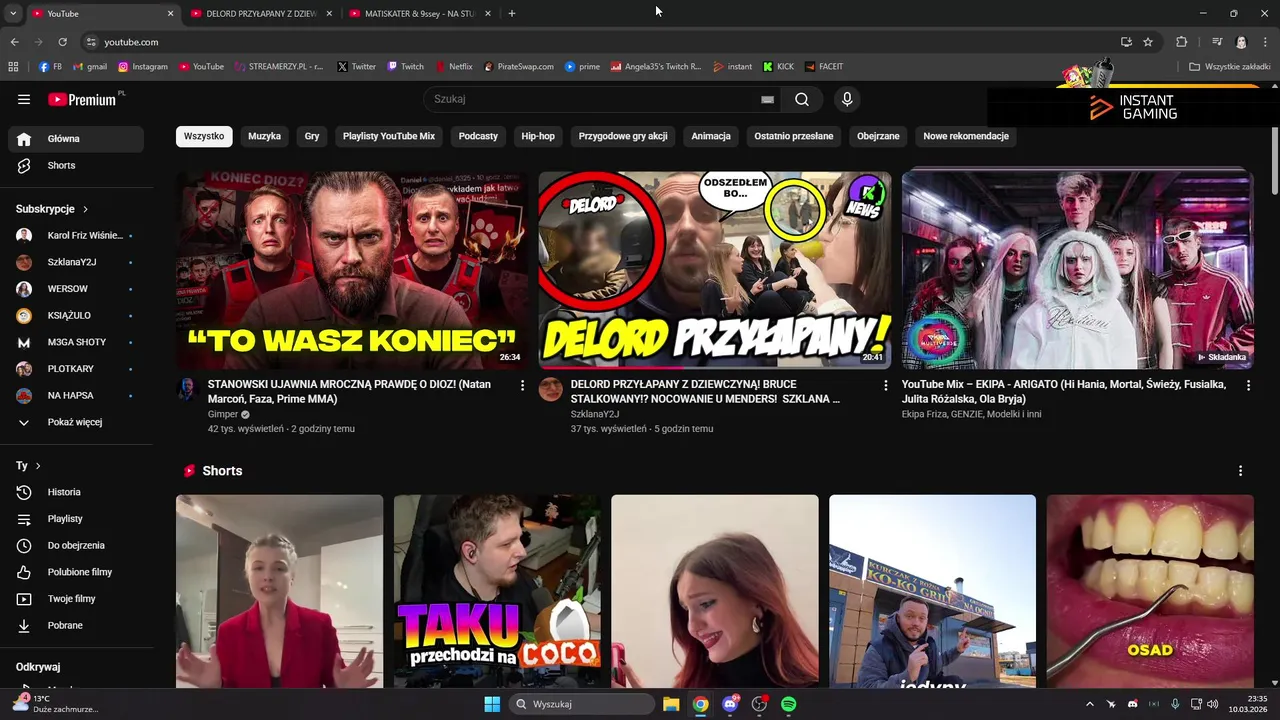Viewport: 1280px width, 720px height.
Task: Expand the Subskrypcje section chevron
Action: coord(85,209)
